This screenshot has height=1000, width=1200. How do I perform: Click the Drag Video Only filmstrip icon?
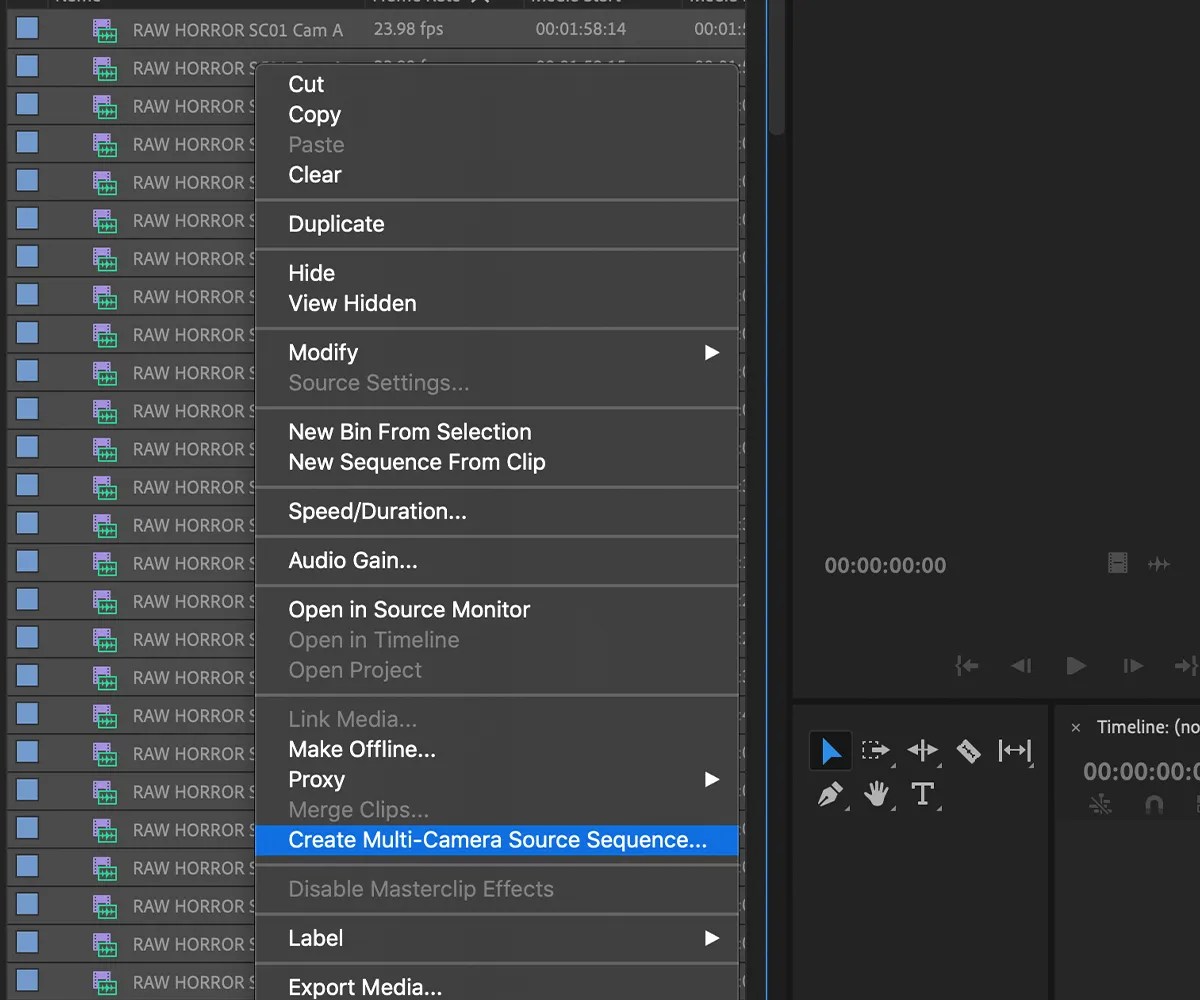[1116, 564]
